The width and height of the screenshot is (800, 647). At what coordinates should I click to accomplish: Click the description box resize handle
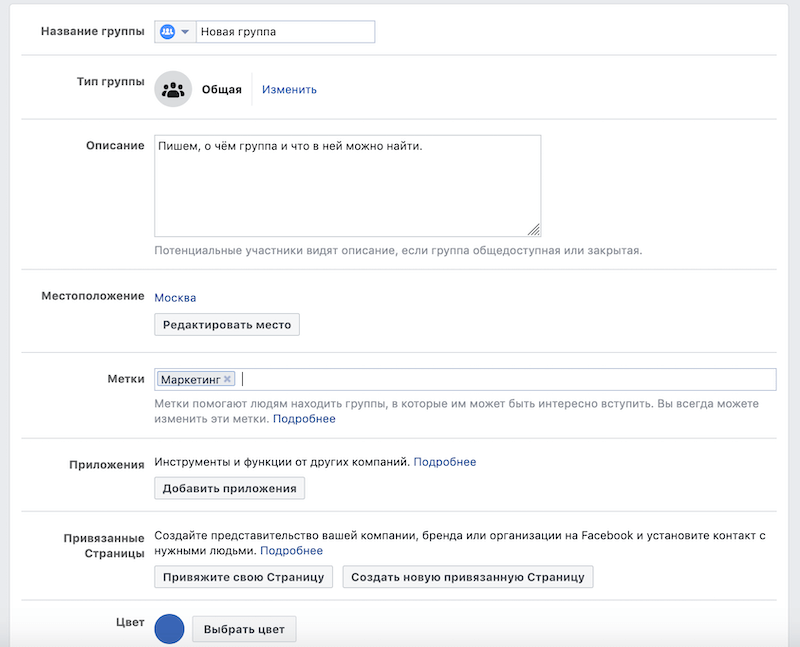534,229
